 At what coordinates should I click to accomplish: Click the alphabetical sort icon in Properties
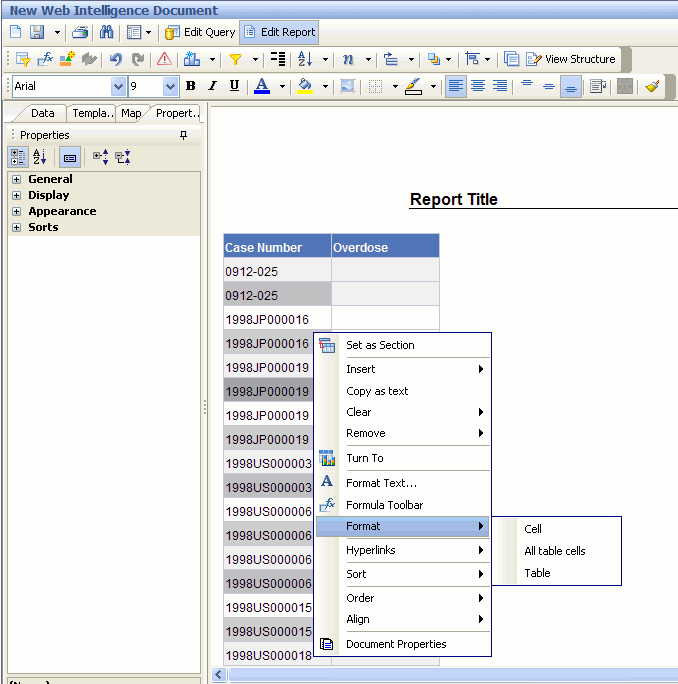(x=40, y=157)
